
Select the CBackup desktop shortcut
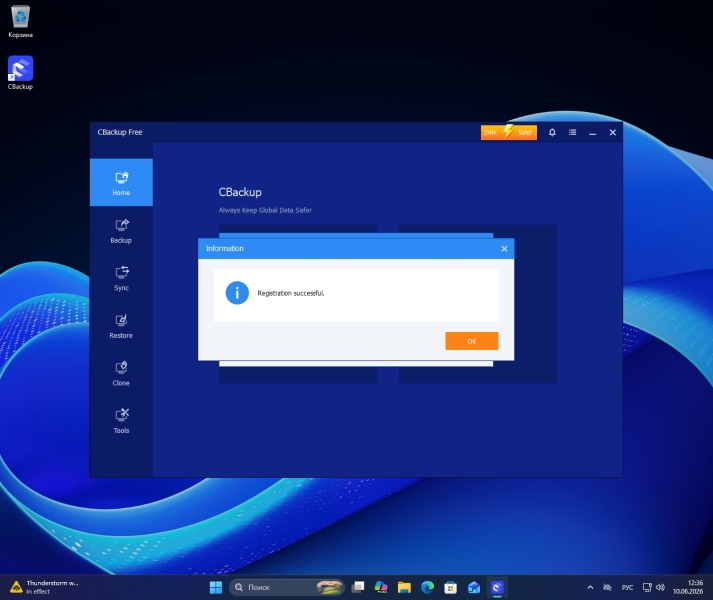tap(20, 73)
